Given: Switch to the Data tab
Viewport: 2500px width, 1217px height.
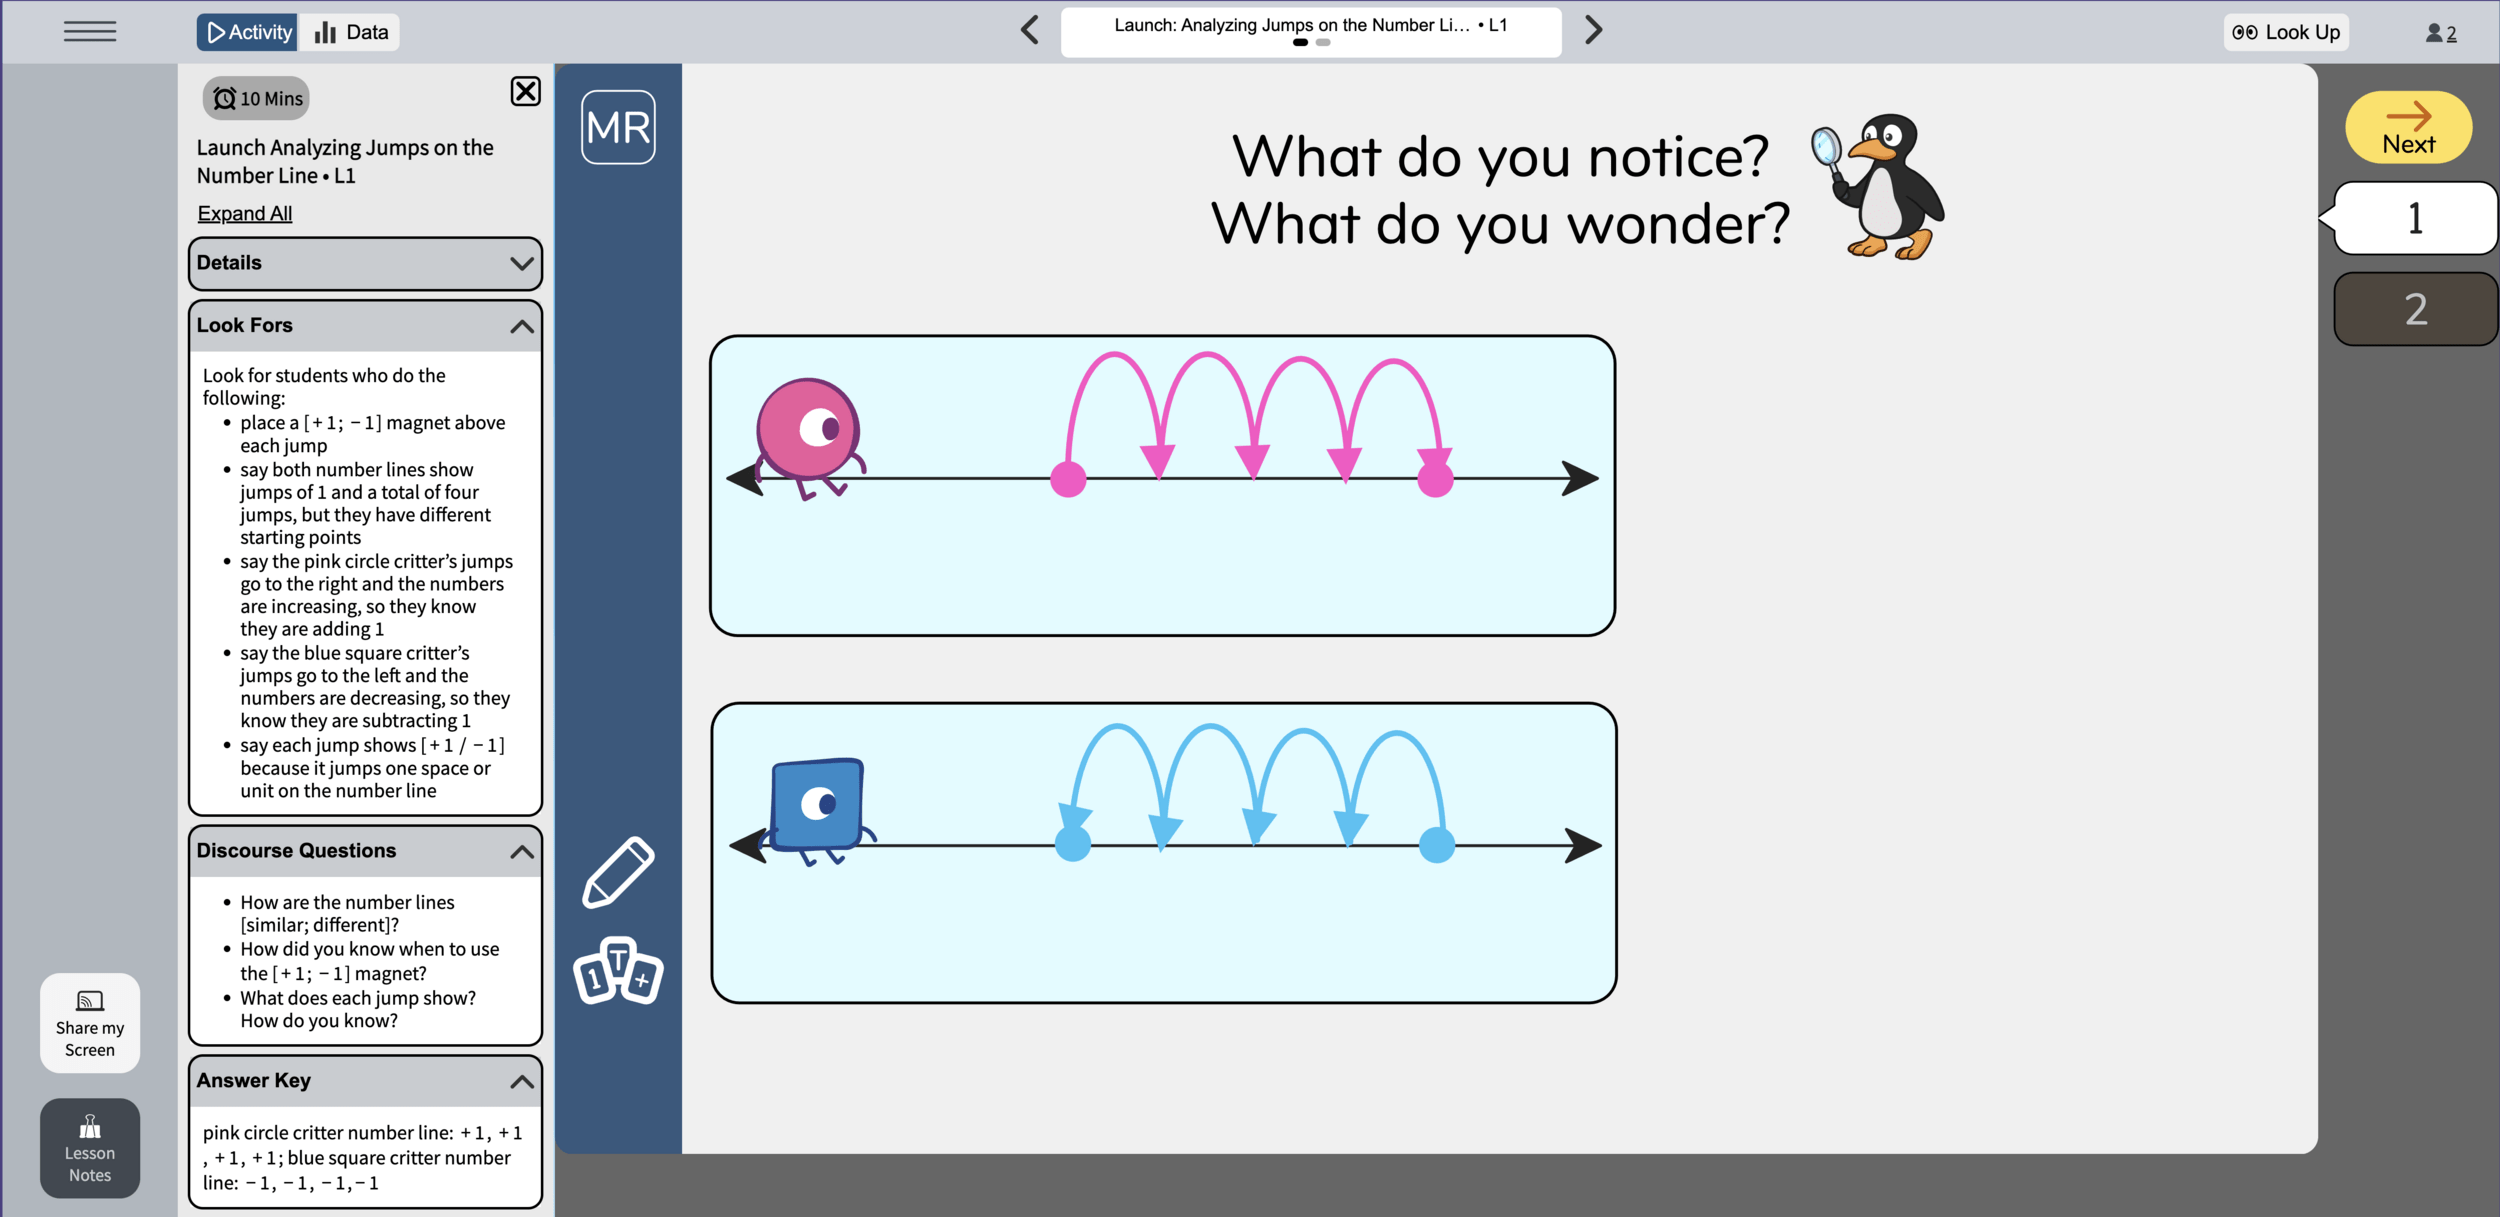Looking at the screenshot, I should coord(351,32).
